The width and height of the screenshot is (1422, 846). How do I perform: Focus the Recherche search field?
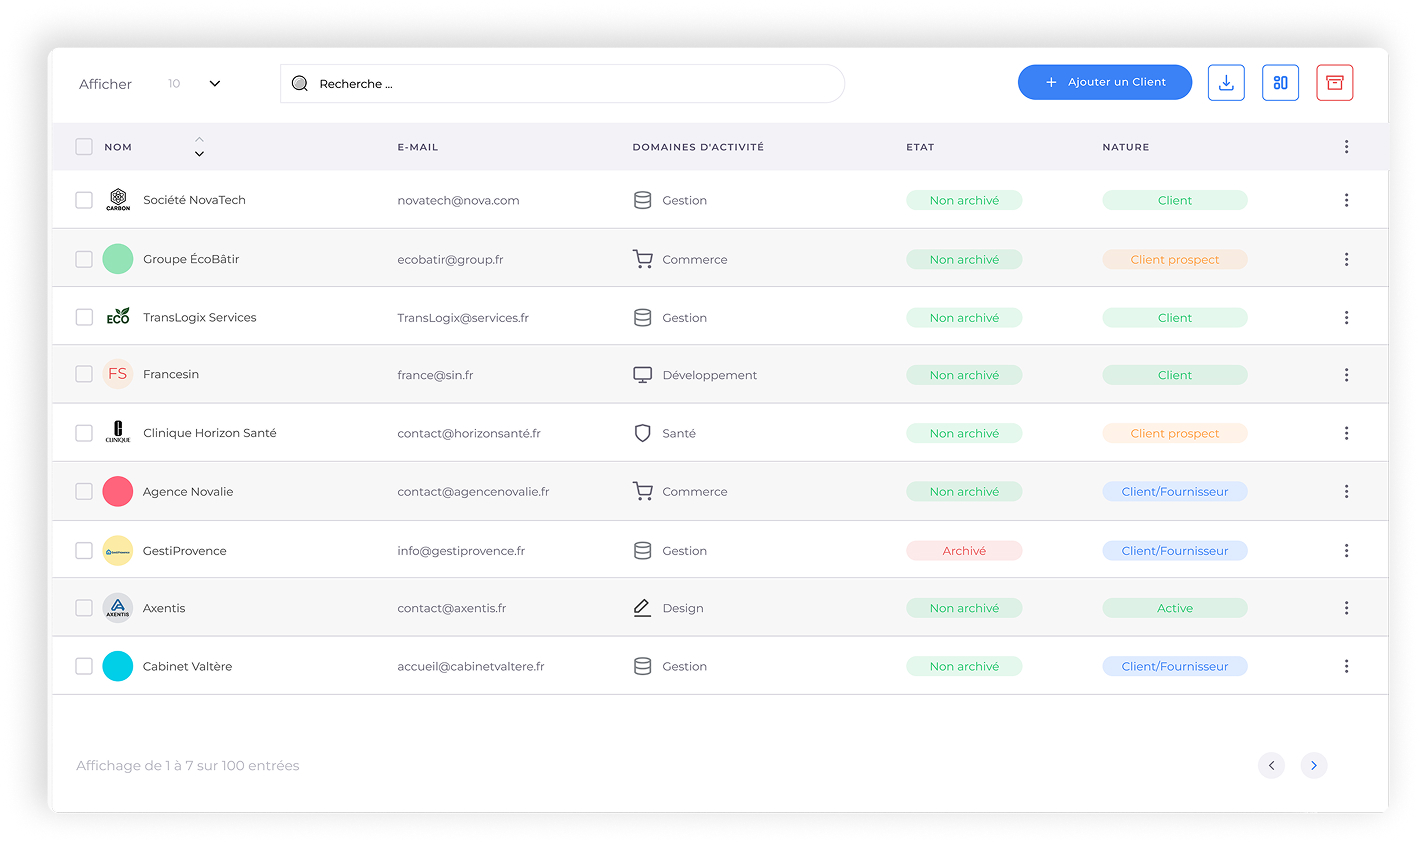570,84
